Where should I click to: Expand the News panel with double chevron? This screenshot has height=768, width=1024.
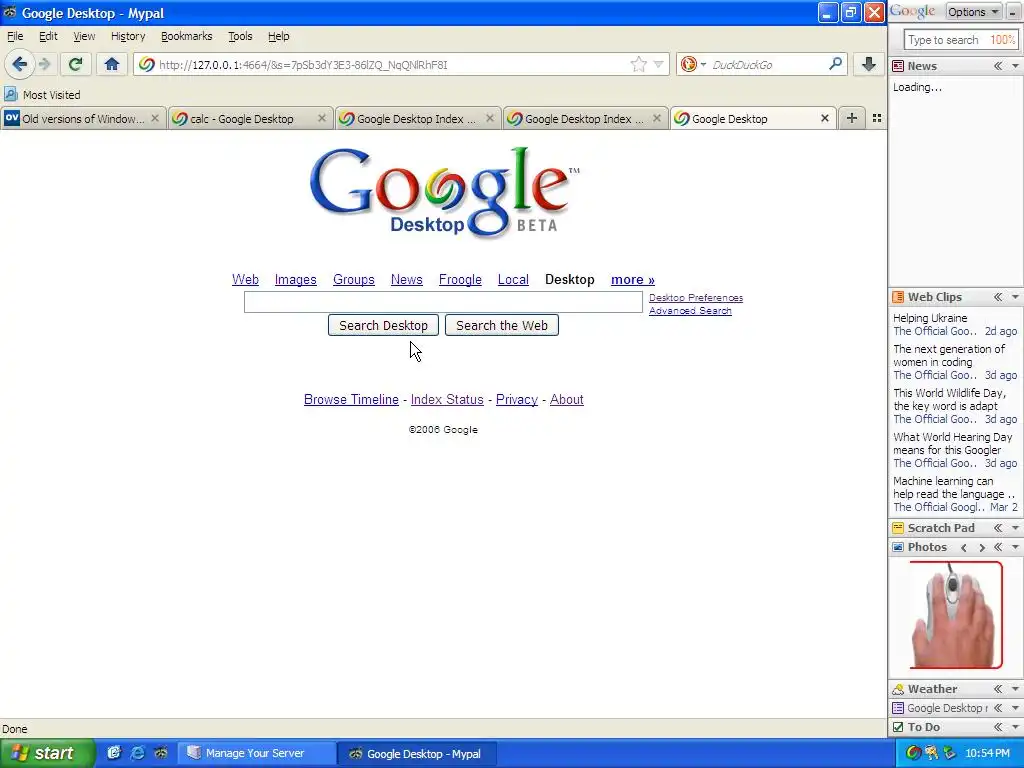tap(998, 66)
